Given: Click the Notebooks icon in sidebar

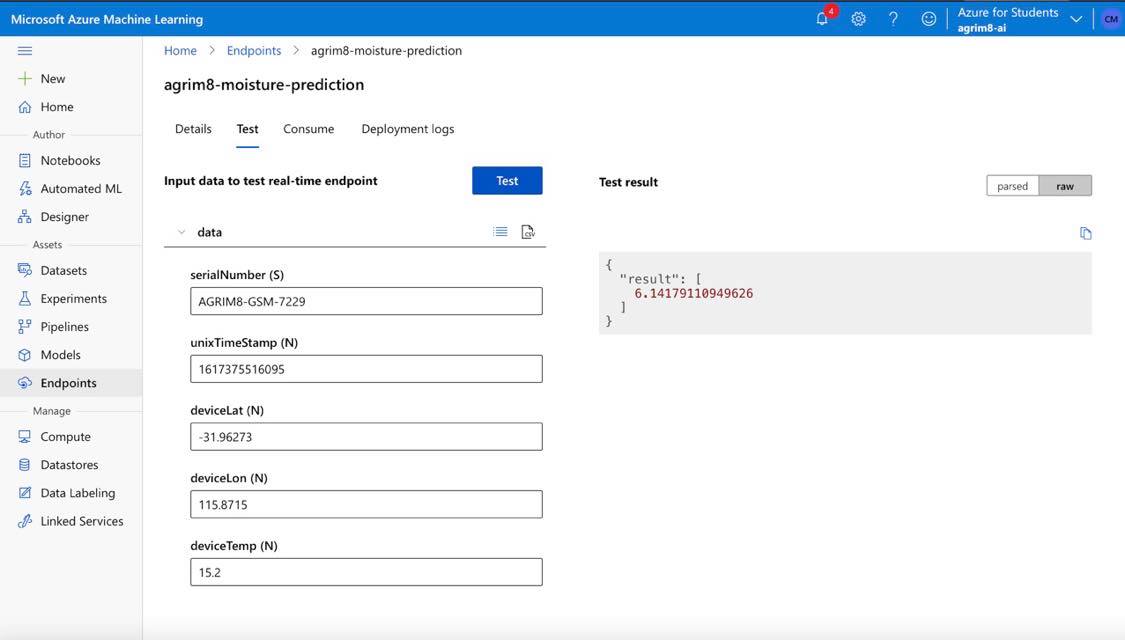Looking at the screenshot, I should pos(25,161).
